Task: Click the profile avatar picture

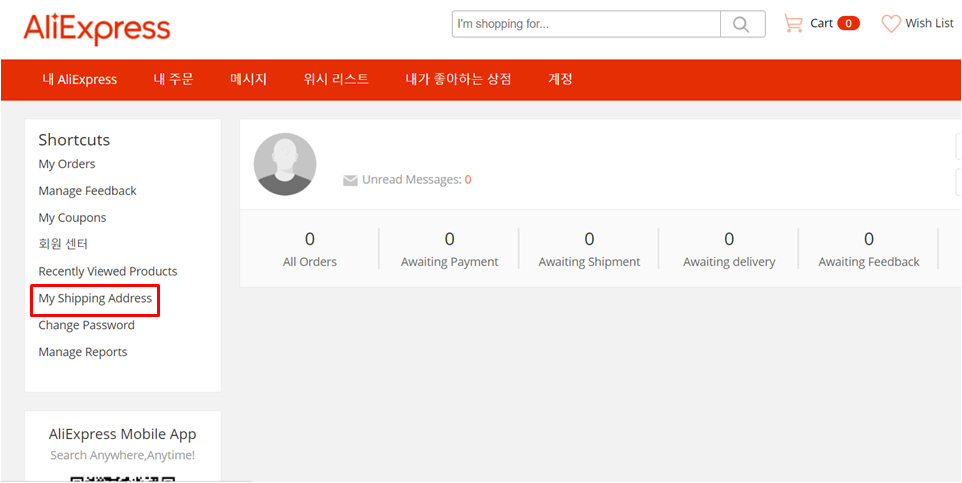Action: click(285, 164)
